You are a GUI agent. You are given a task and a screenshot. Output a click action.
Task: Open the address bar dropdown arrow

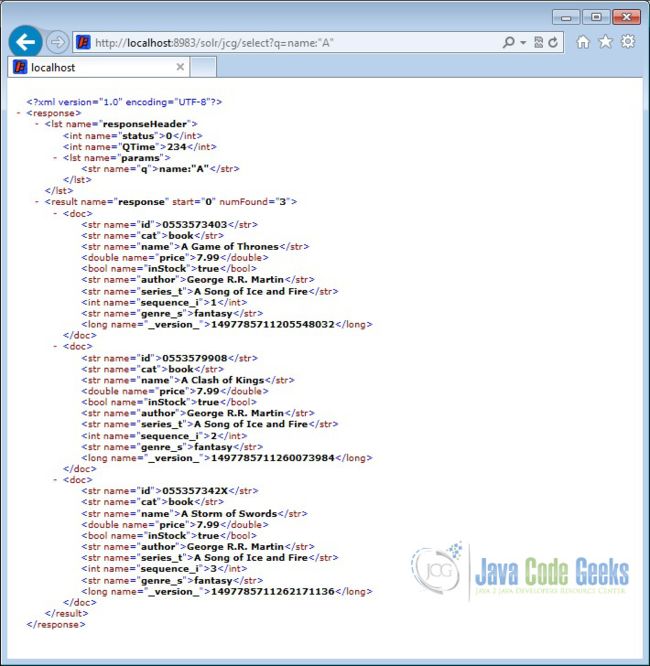[523, 42]
